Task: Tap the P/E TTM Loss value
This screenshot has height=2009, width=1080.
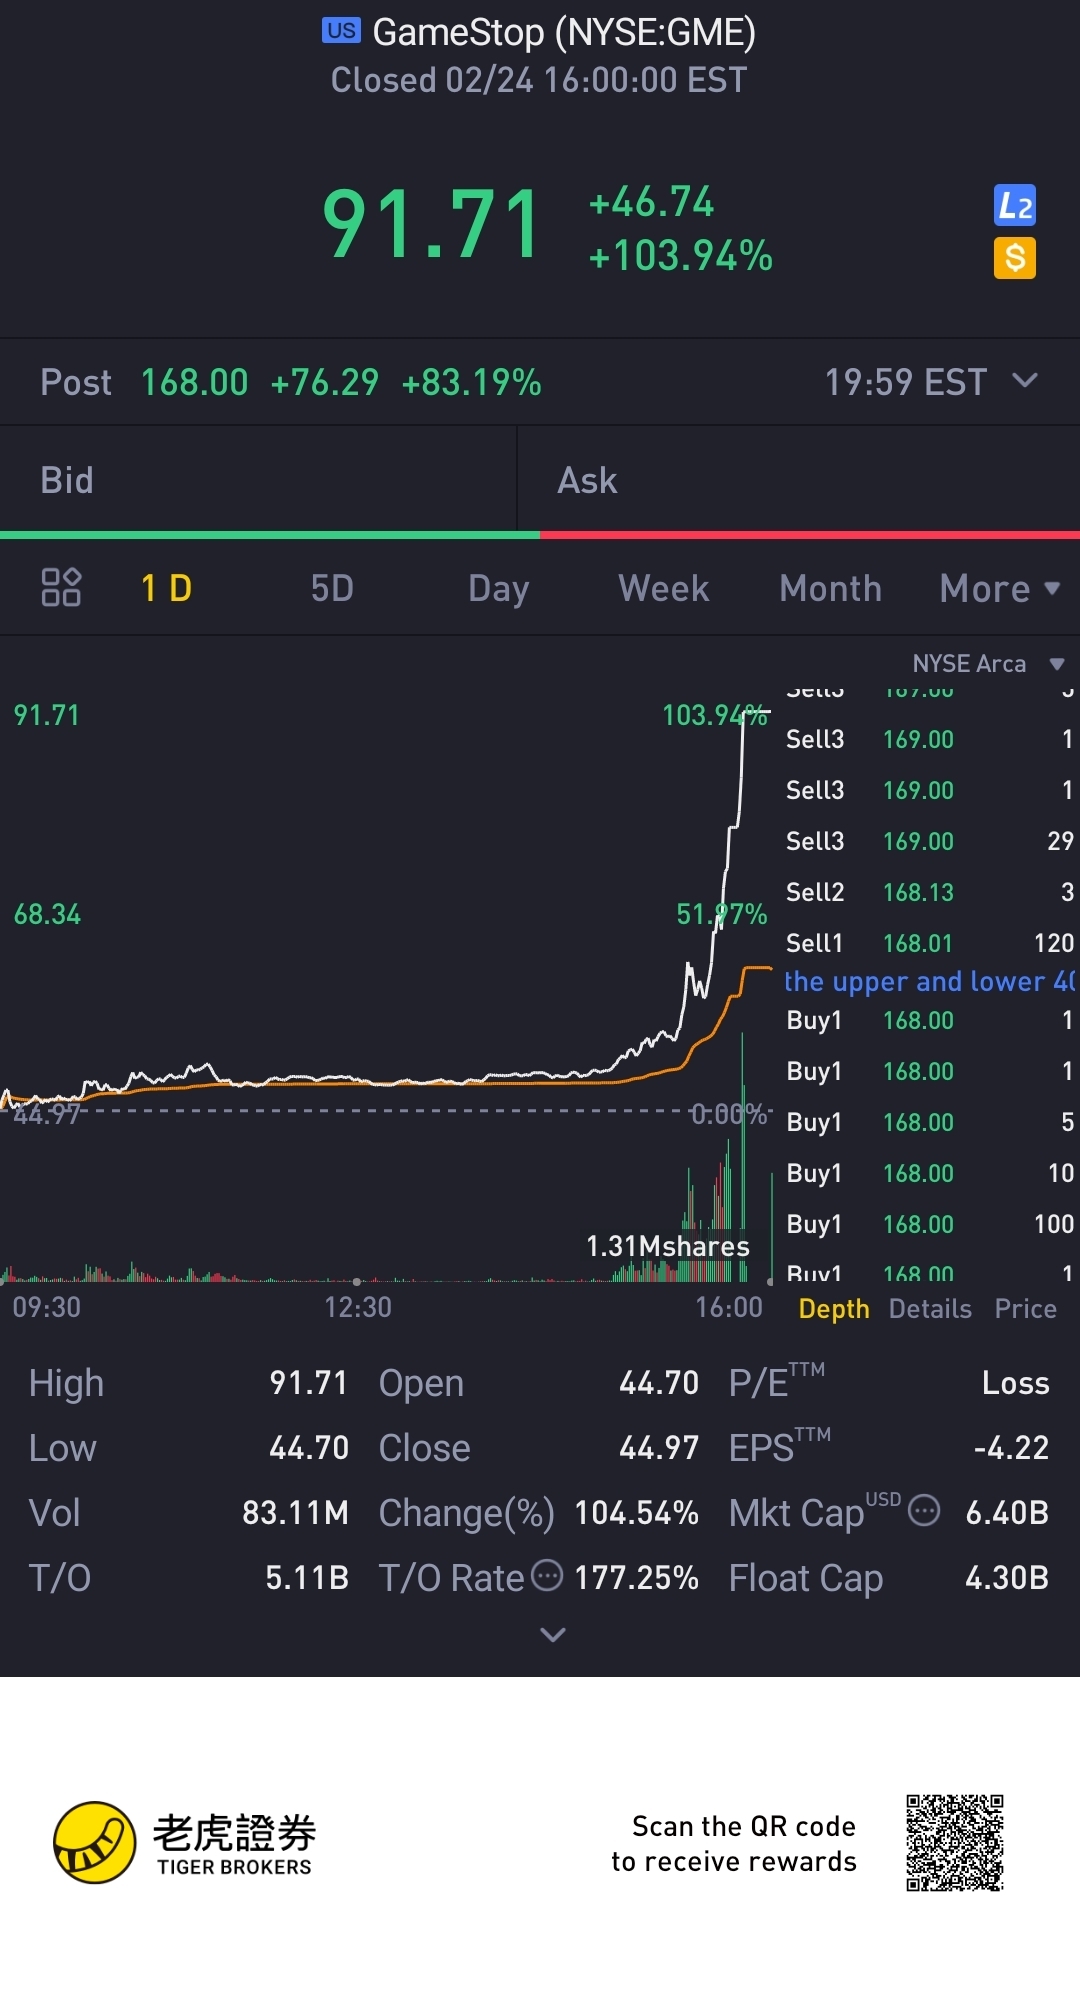Action: tap(1015, 1383)
